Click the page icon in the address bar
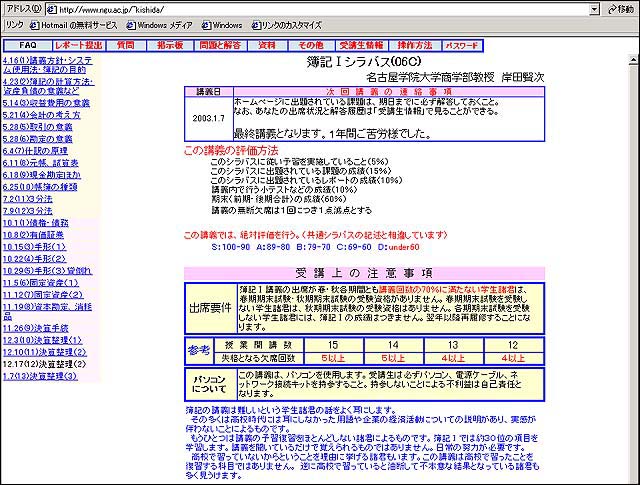640x485 pixels. coord(52,9)
